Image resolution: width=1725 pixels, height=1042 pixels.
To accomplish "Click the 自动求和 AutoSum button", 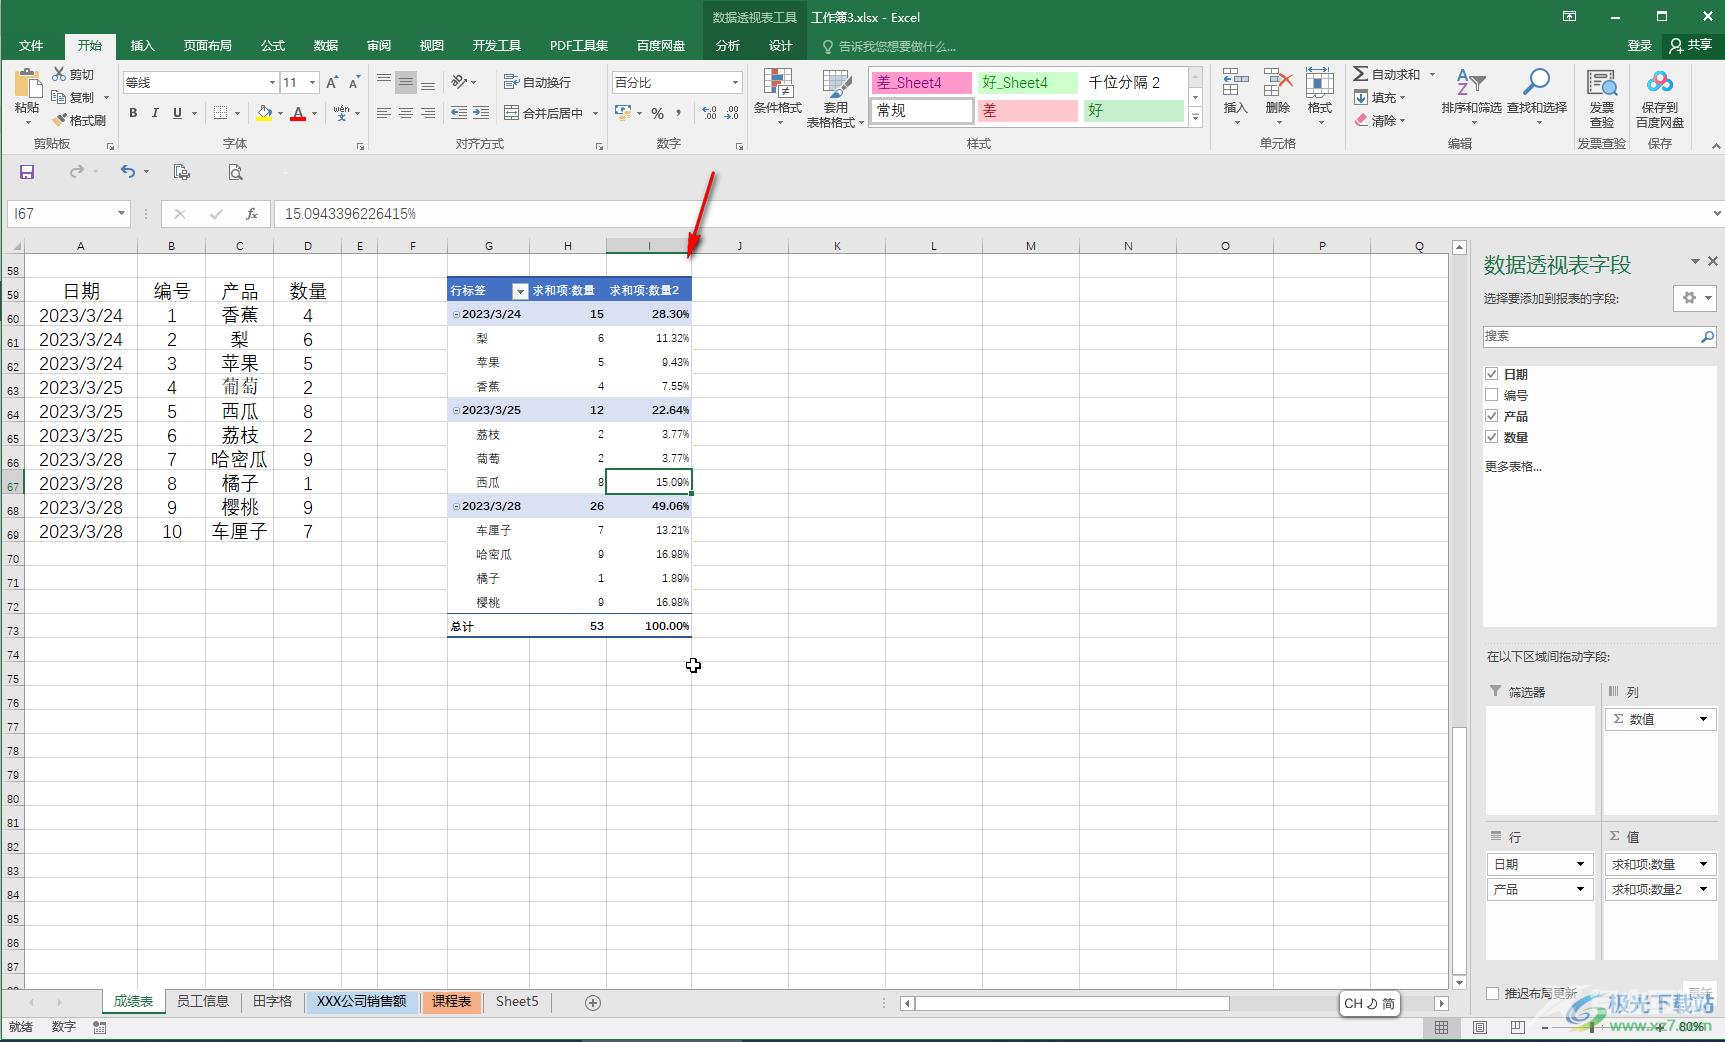I will click(1387, 75).
